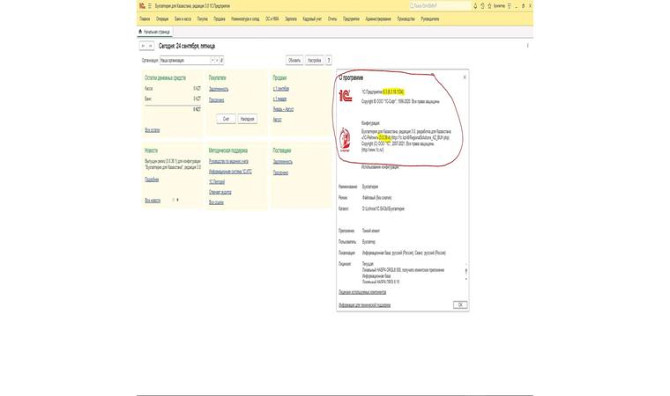This screenshot has height=396, width=670.
Task: Open the Продажа menu section
Action: (219, 19)
